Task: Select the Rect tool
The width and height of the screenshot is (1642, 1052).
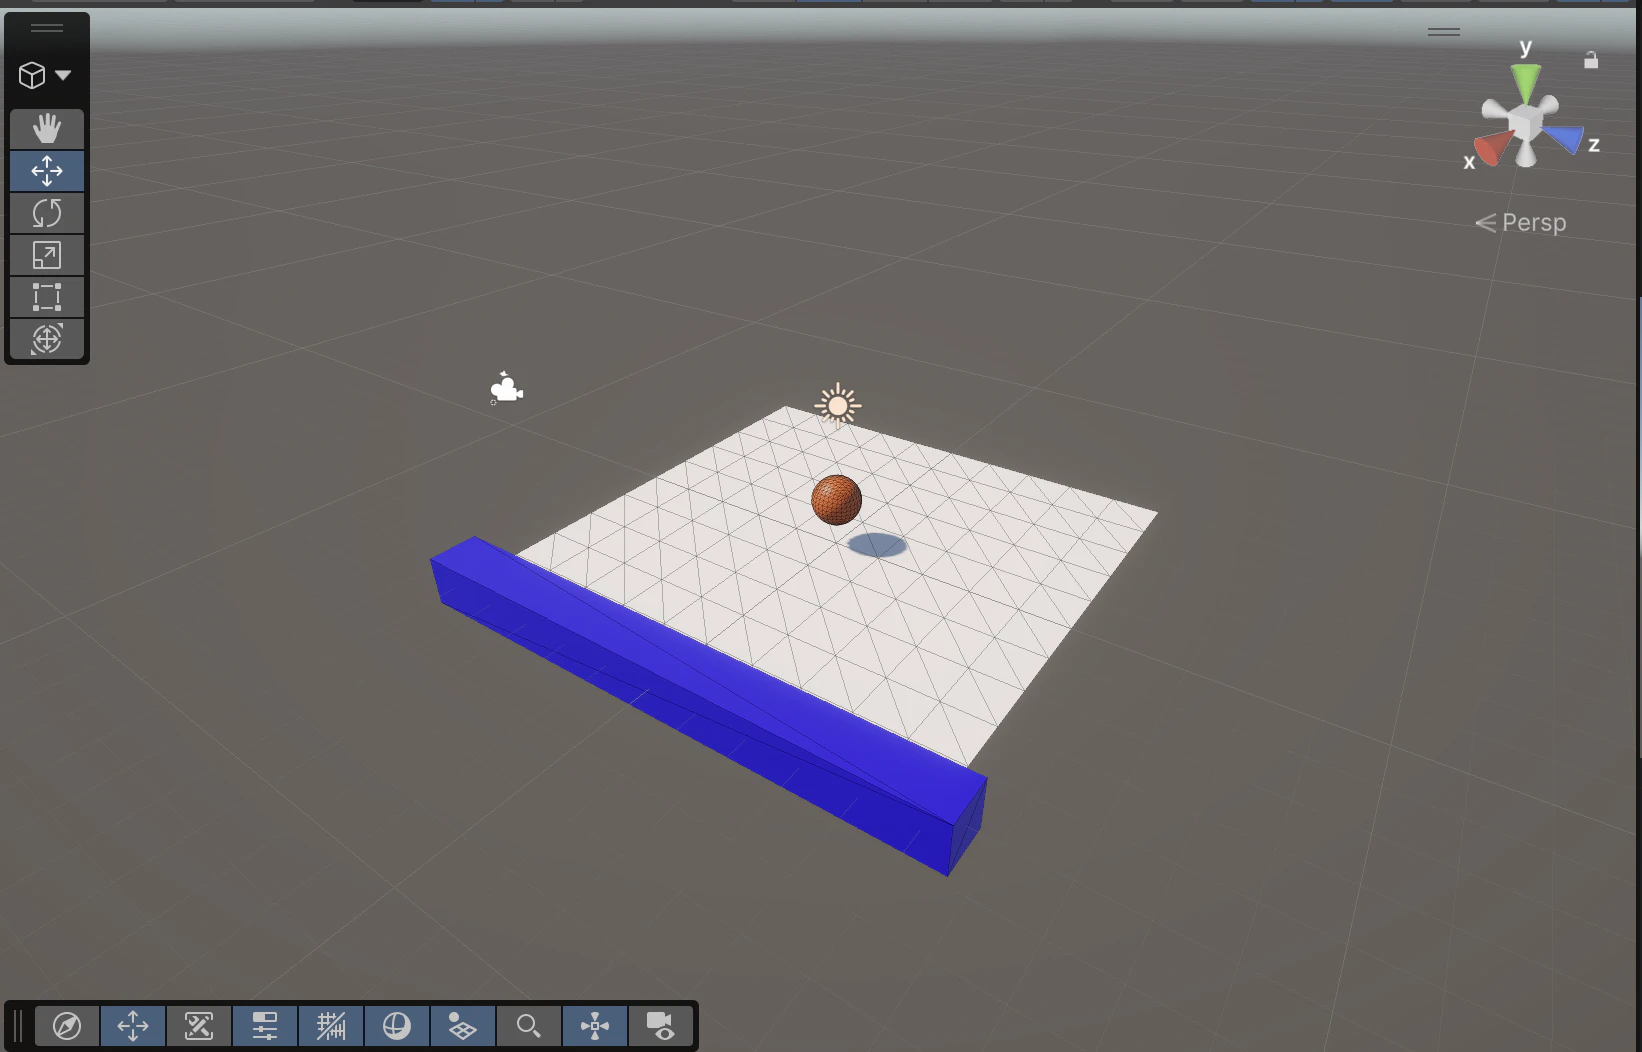Action: point(47,297)
